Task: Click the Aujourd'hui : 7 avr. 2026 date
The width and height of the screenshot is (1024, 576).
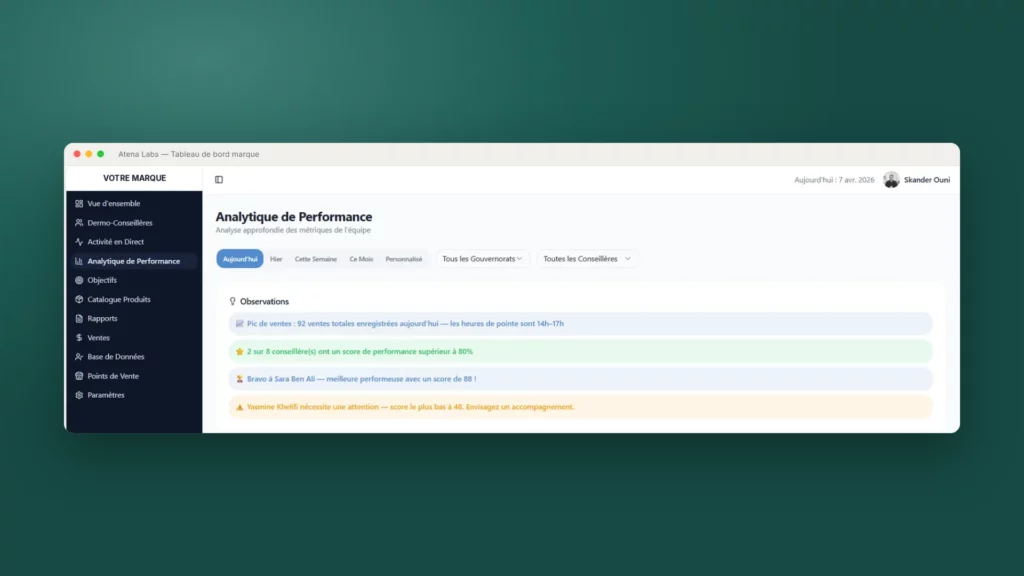Action: [834, 180]
